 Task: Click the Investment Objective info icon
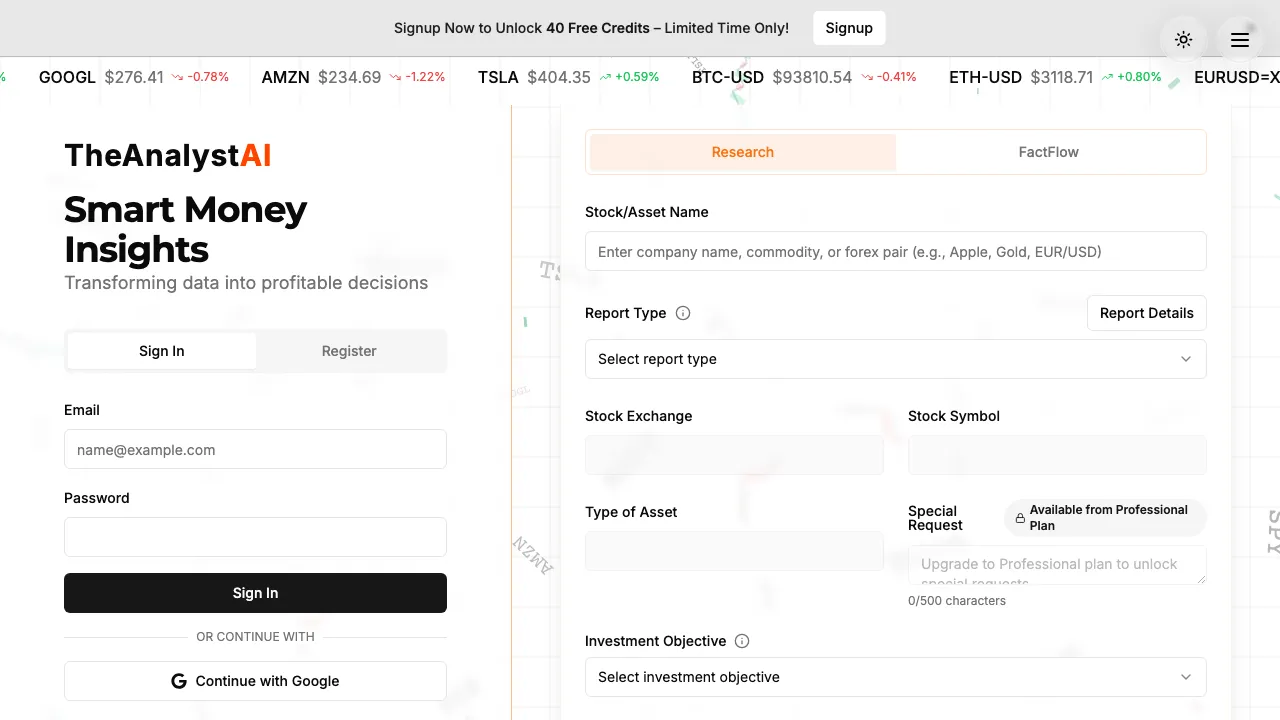coord(743,641)
